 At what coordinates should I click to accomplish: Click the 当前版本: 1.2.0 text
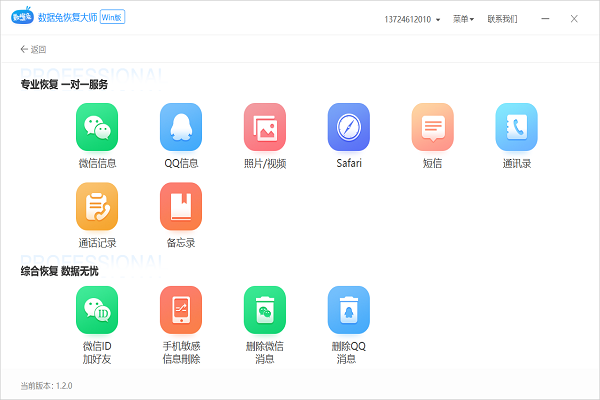tap(46, 385)
